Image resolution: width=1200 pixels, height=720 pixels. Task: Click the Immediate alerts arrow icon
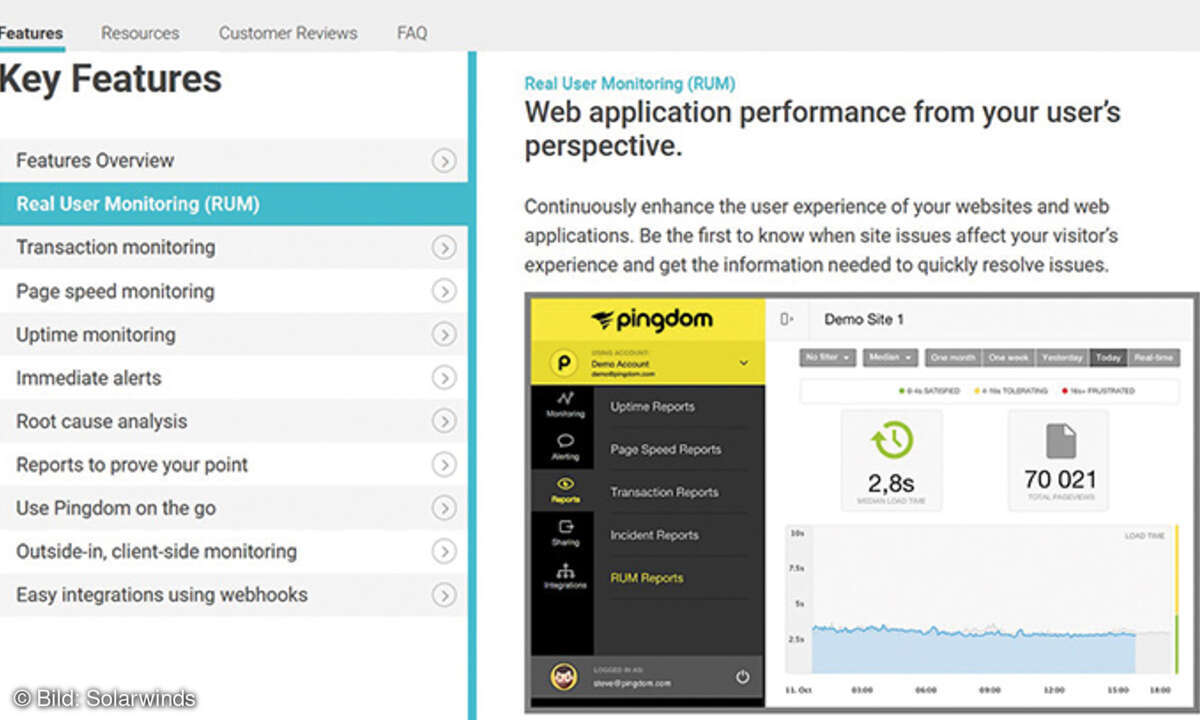point(444,378)
